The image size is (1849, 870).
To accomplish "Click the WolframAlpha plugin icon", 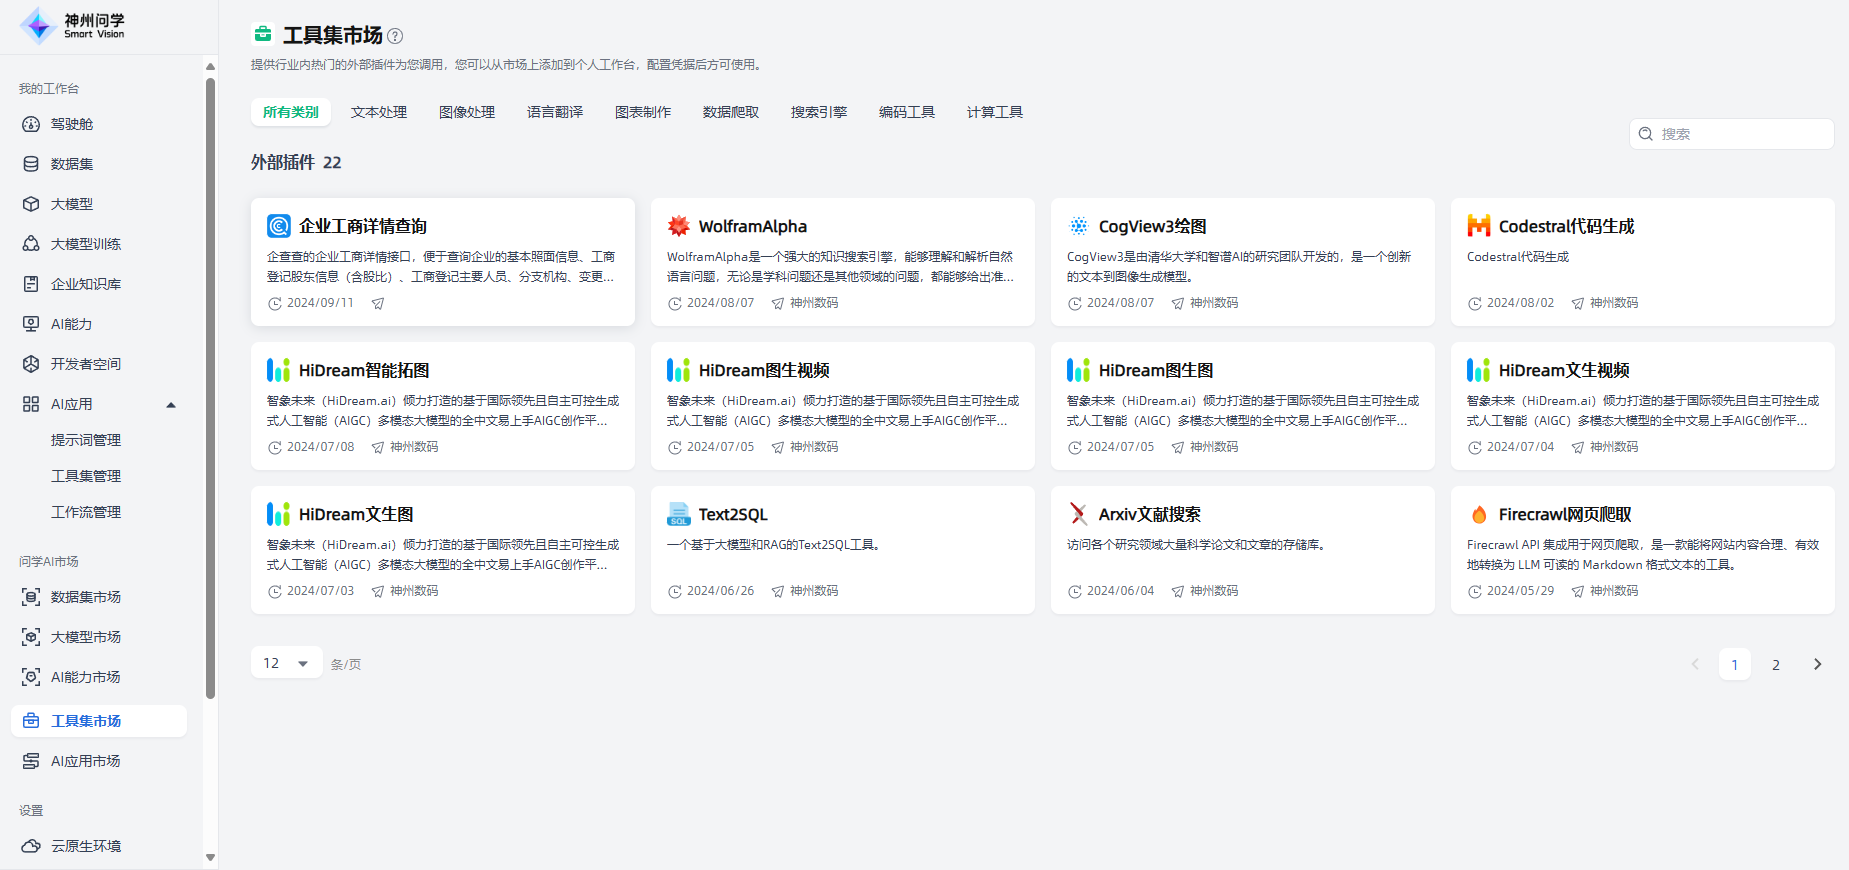I will pyautogui.click(x=679, y=226).
